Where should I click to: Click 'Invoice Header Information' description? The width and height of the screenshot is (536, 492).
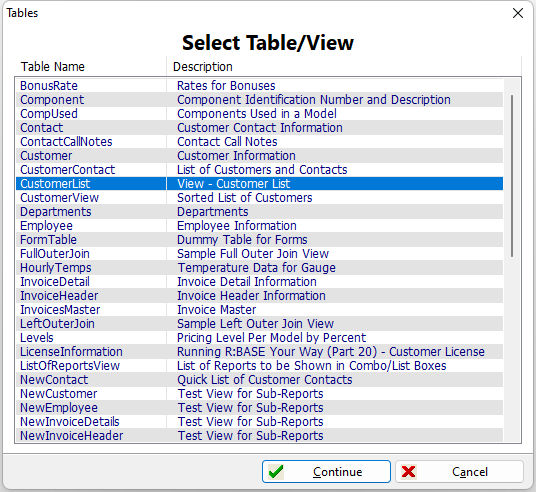[x=251, y=296]
